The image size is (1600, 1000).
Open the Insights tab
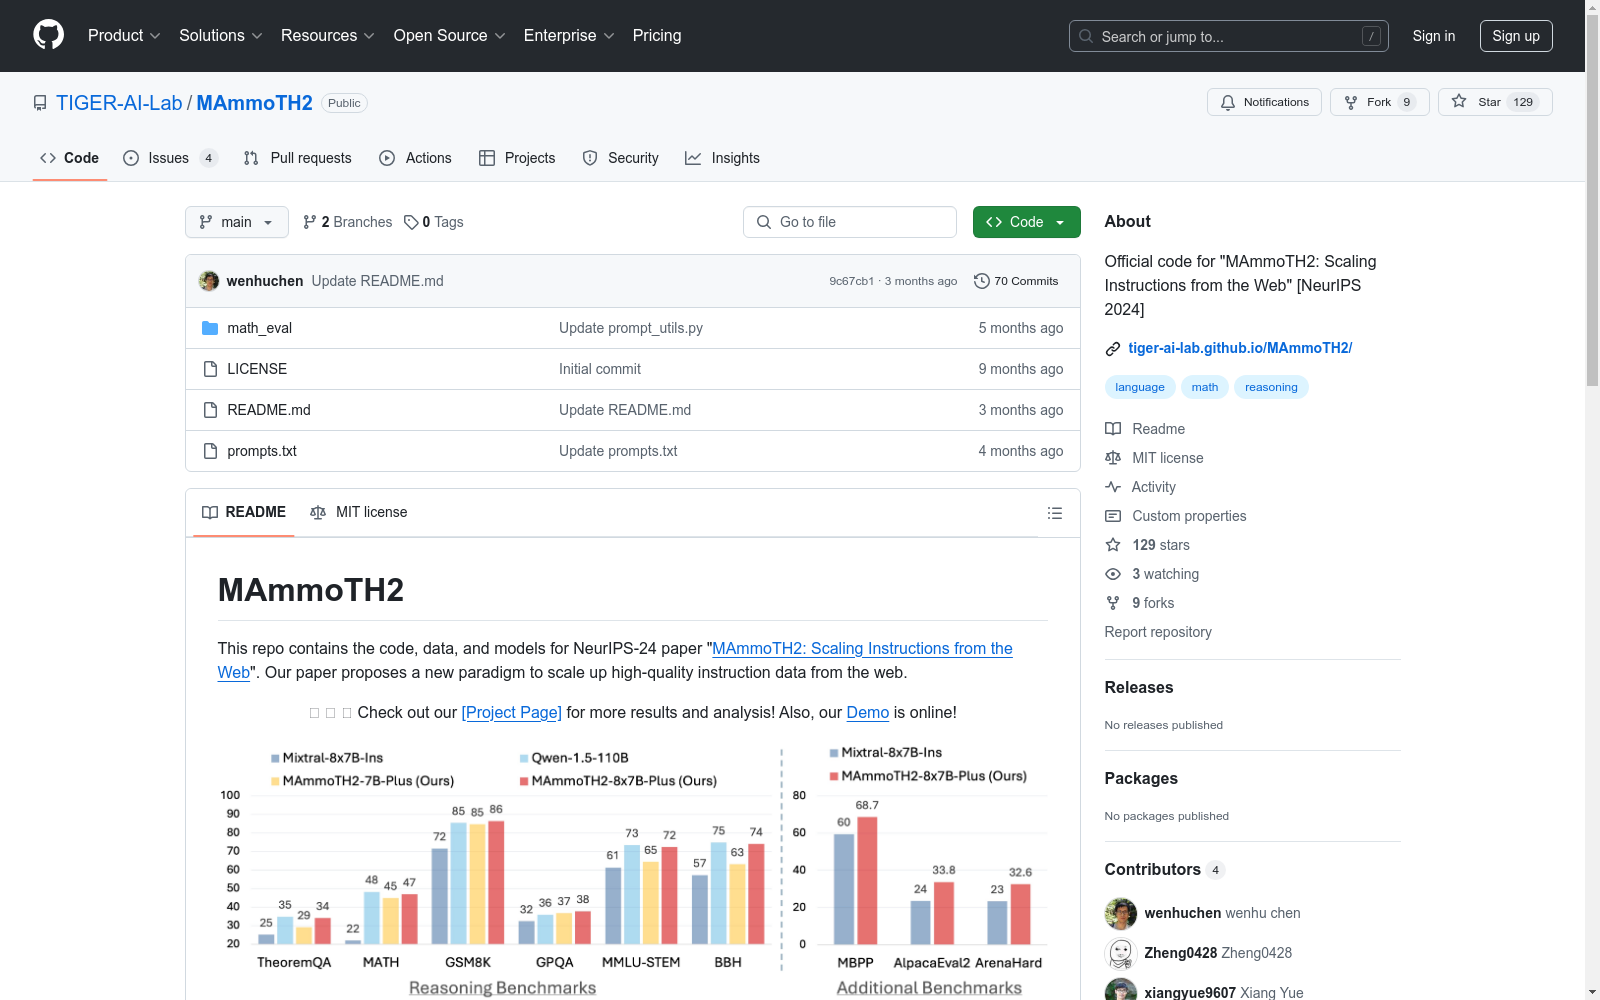pyautogui.click(x=722, y=158)
